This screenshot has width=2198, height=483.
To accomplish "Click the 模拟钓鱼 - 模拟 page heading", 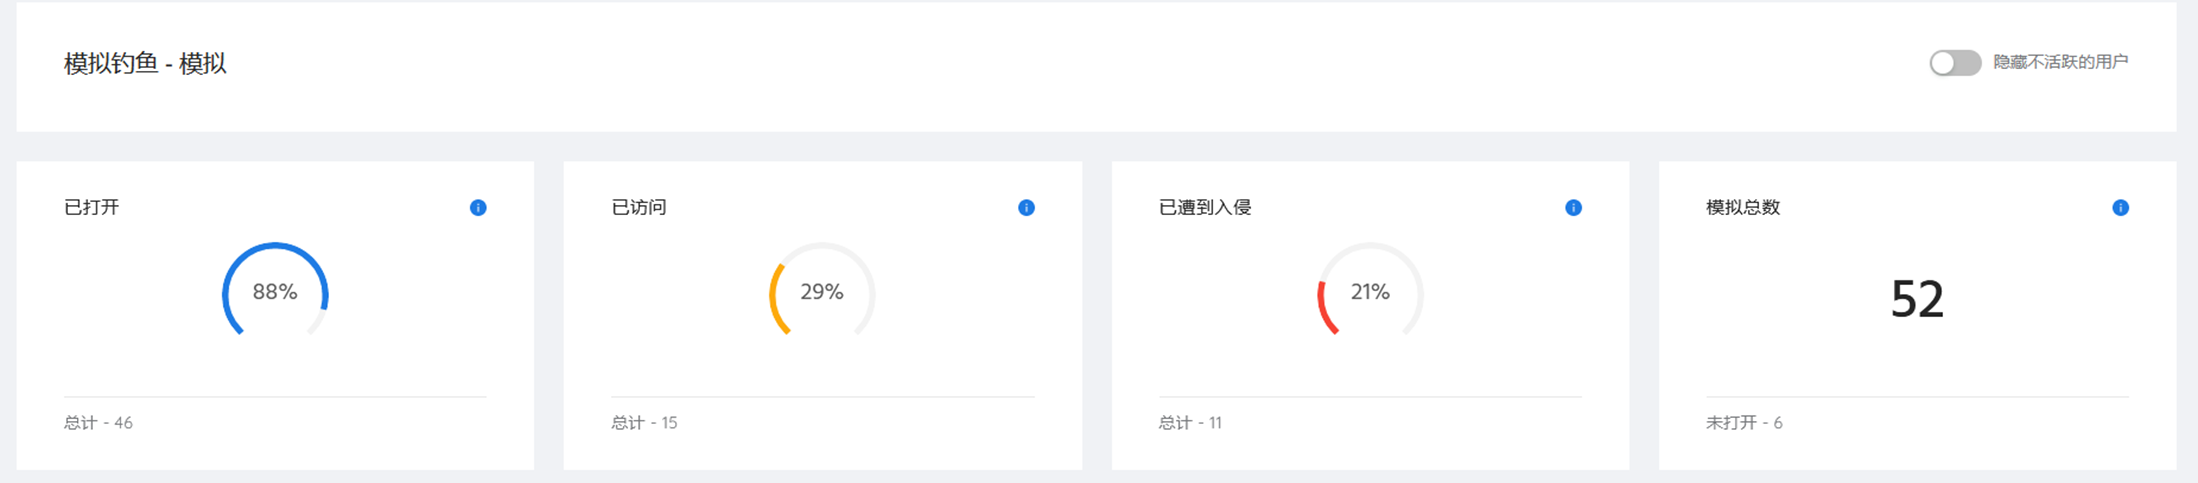I will pyautogui.click(x=145, y=64).
